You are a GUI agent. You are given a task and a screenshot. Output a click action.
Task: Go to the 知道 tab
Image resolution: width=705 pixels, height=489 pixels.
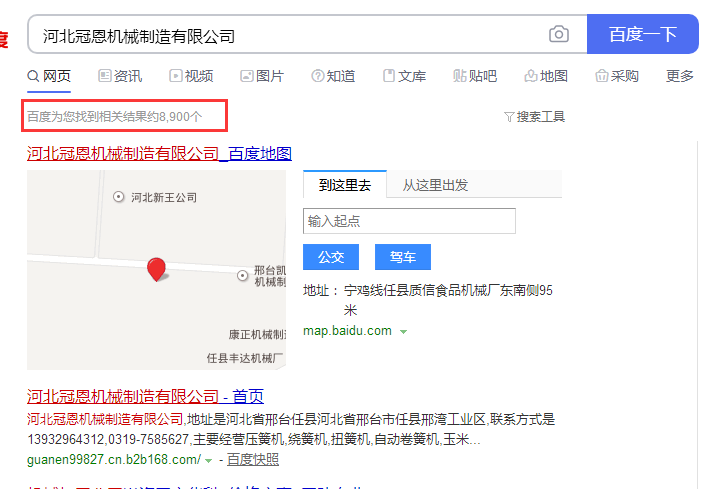(333, 76)
